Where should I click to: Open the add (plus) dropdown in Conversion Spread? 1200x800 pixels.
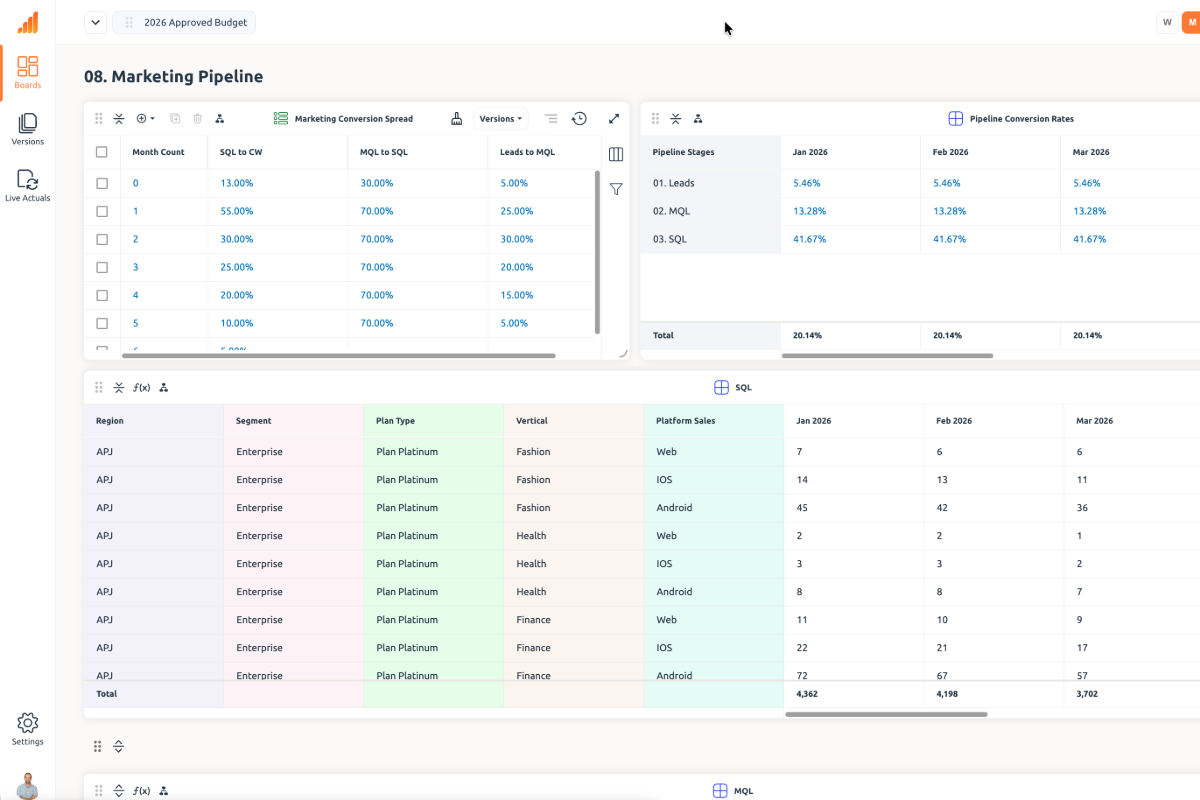[x=146, y=118]
